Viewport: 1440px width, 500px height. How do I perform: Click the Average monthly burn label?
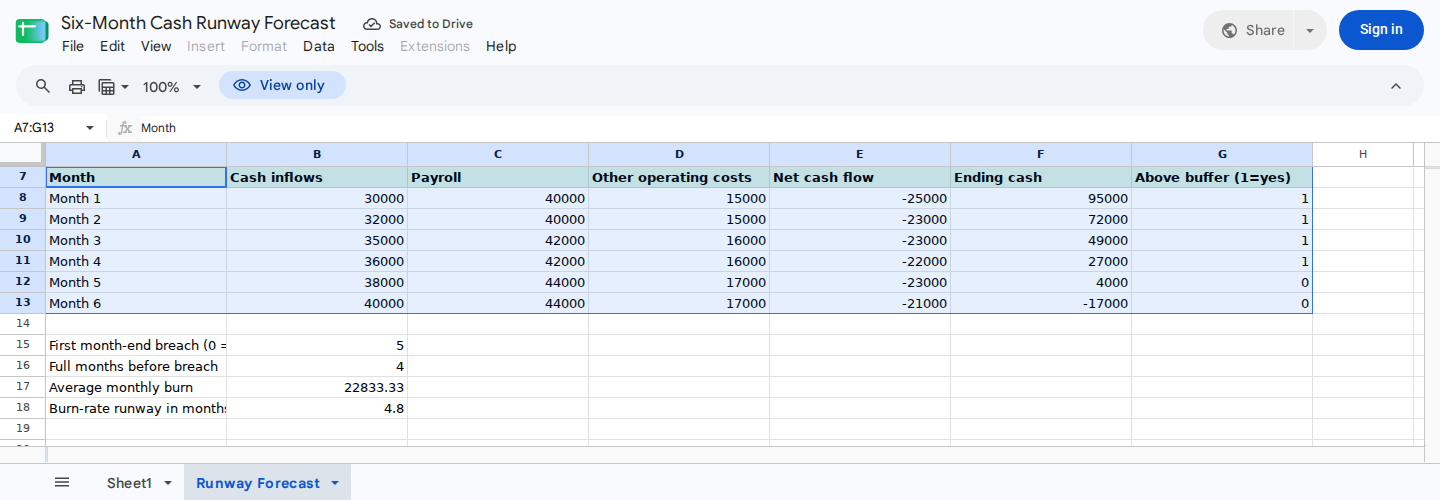pyautogui.click(x=136, y=387)
